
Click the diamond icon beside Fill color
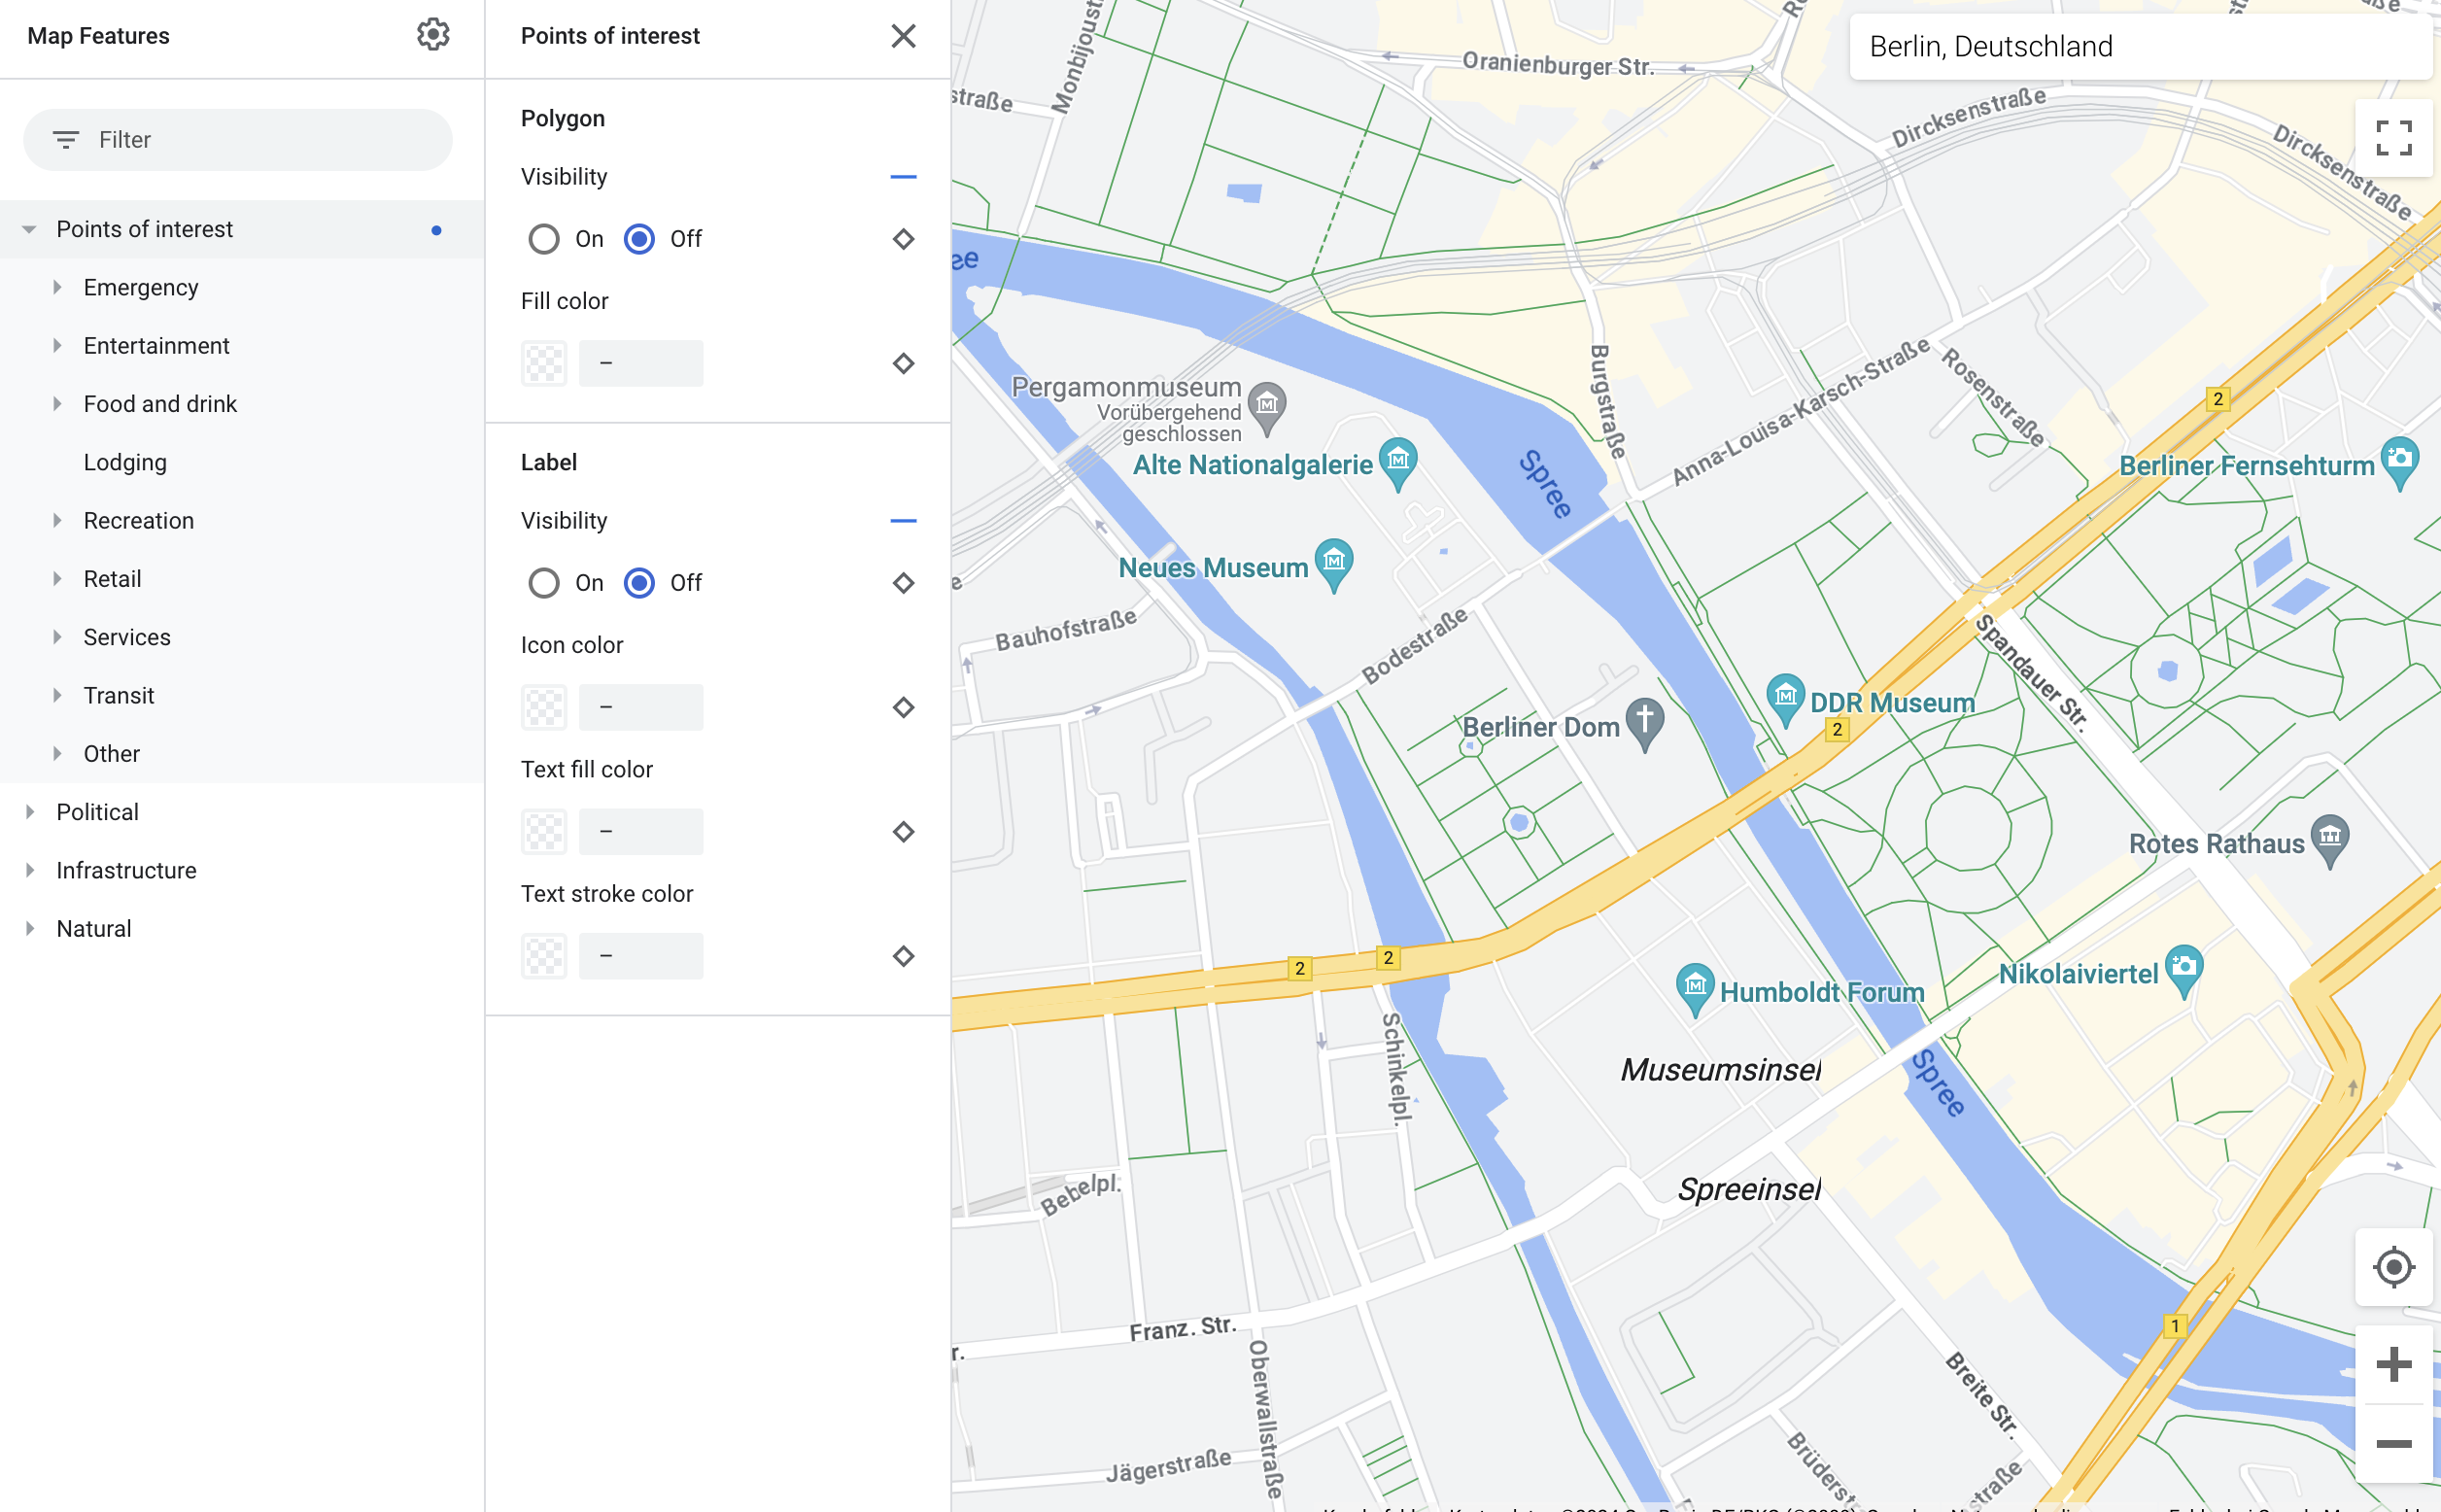point(903,363)
